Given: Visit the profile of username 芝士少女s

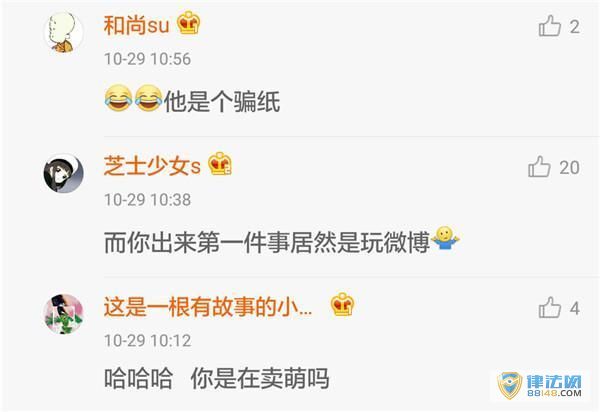Looking at the screenshot, I should pyautogui.click(x=152, y=166).
